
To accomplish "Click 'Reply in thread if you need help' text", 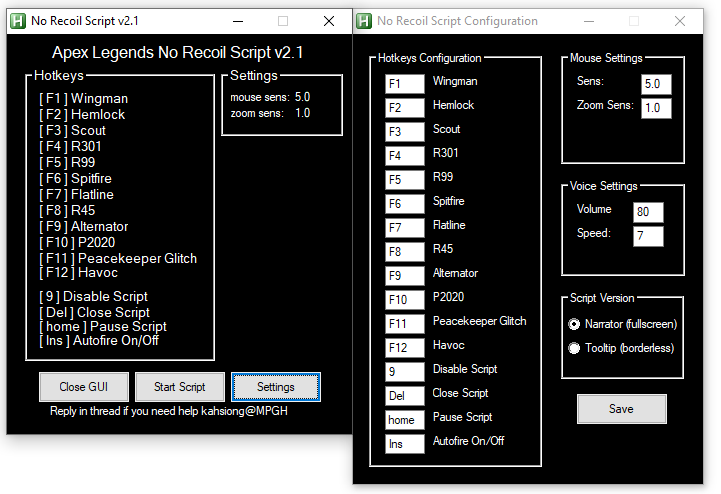I will [124, 411].
